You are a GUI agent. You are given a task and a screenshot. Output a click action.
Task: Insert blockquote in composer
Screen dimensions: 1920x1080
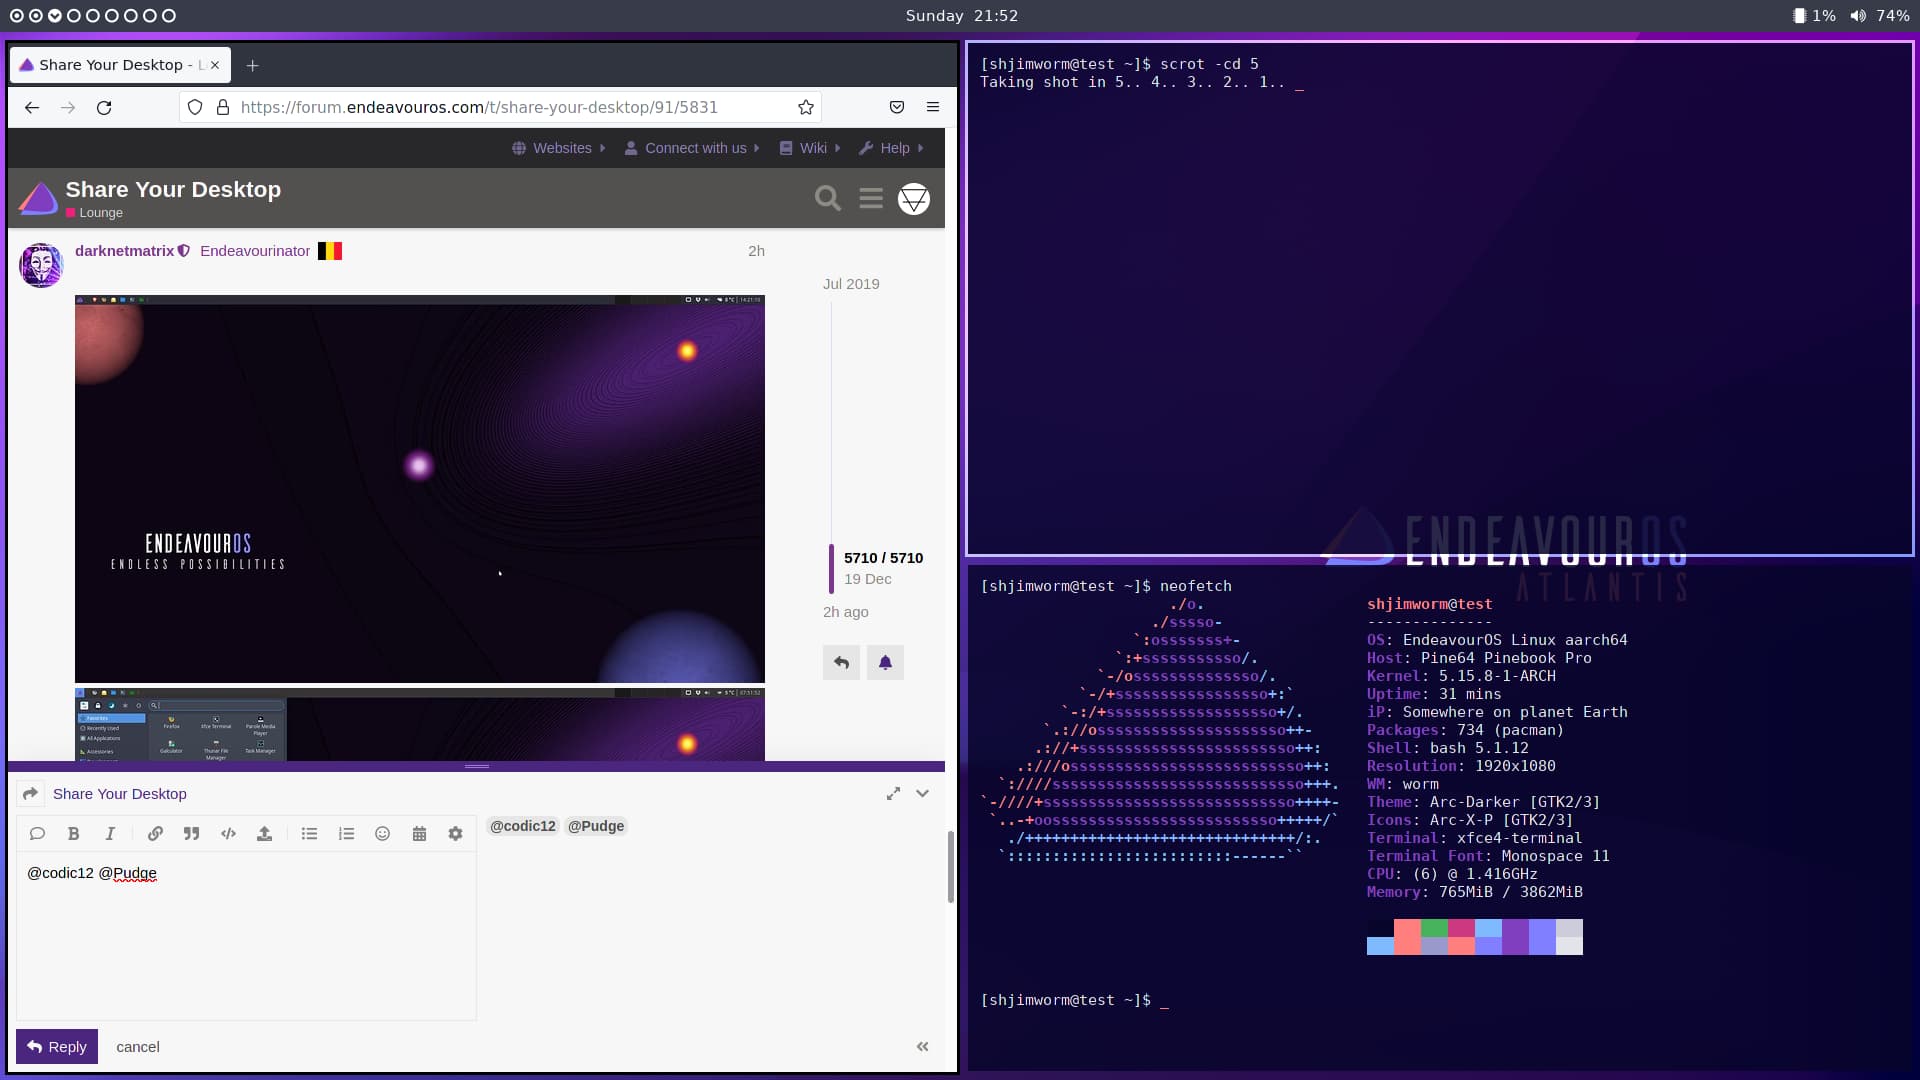[x=191, y=833]
